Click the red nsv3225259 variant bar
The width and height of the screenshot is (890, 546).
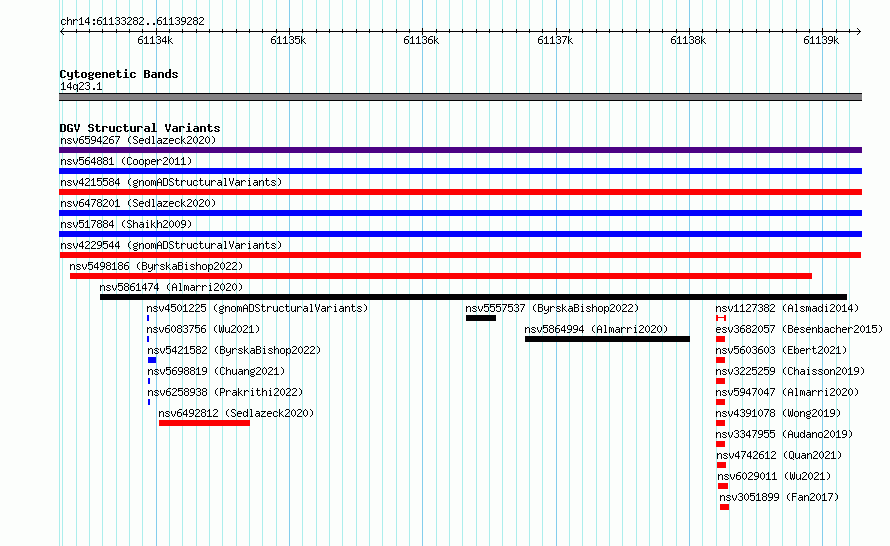[x=720, y=381]
